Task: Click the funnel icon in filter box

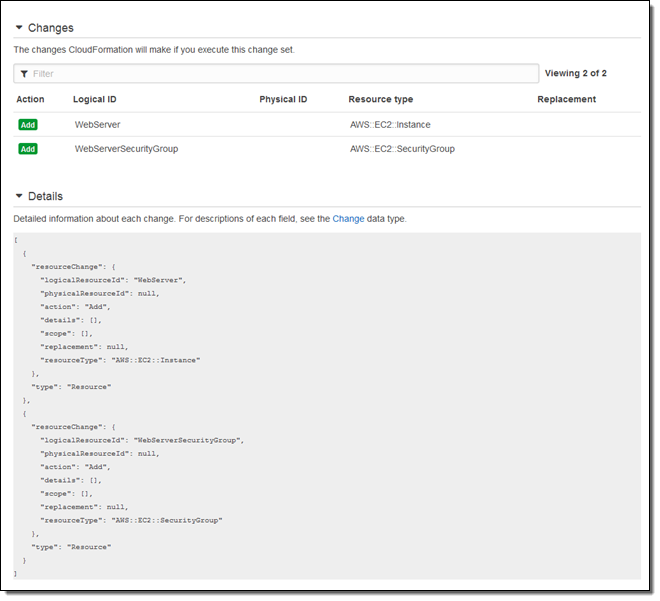Action: click(24, 74)
